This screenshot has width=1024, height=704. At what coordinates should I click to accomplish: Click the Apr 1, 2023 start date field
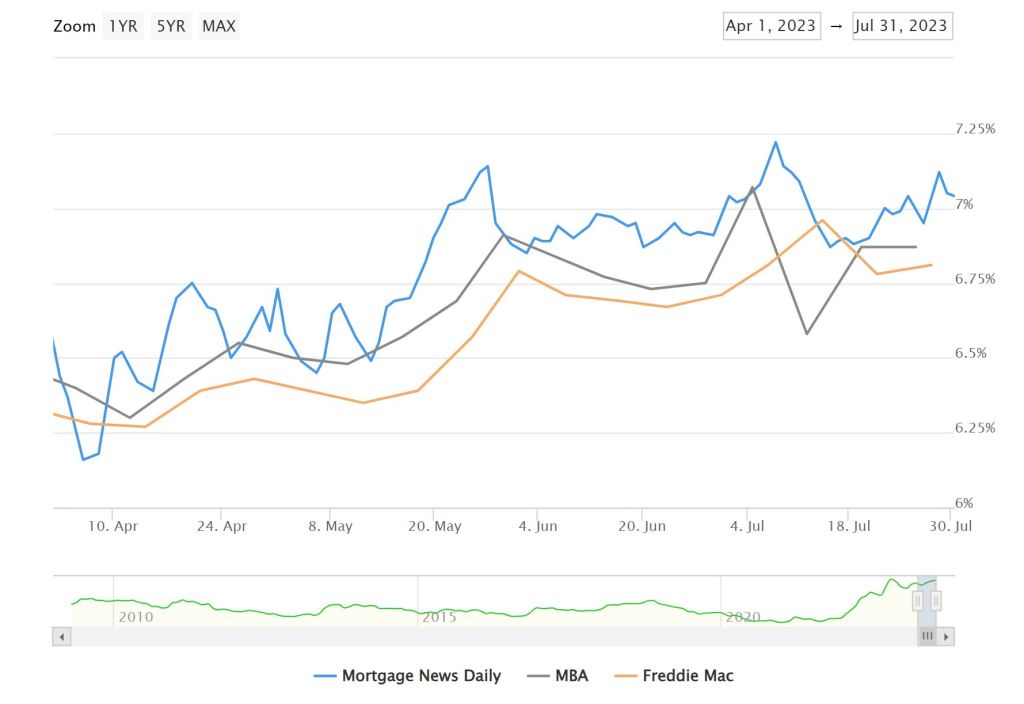tap(770, 26)
